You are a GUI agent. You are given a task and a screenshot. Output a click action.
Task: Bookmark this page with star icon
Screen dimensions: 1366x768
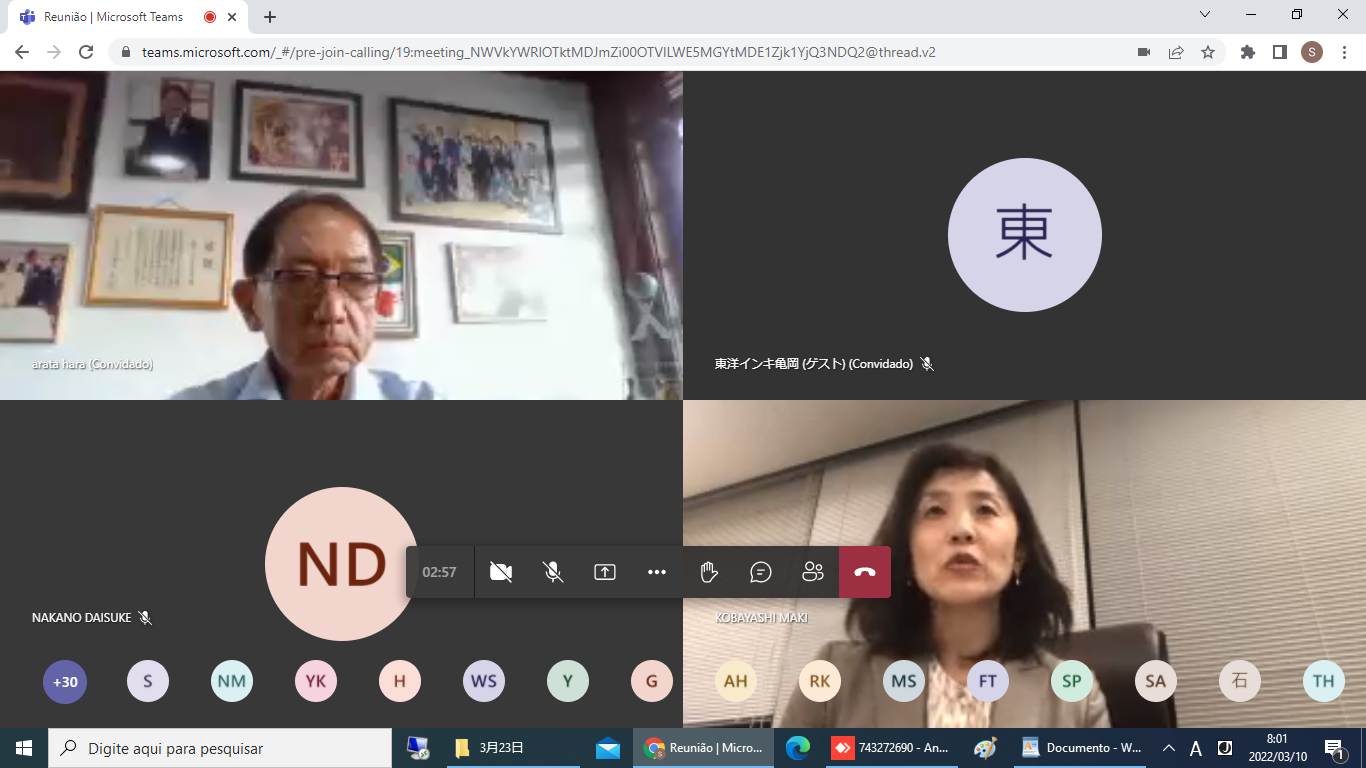(x=1208, y=52)
